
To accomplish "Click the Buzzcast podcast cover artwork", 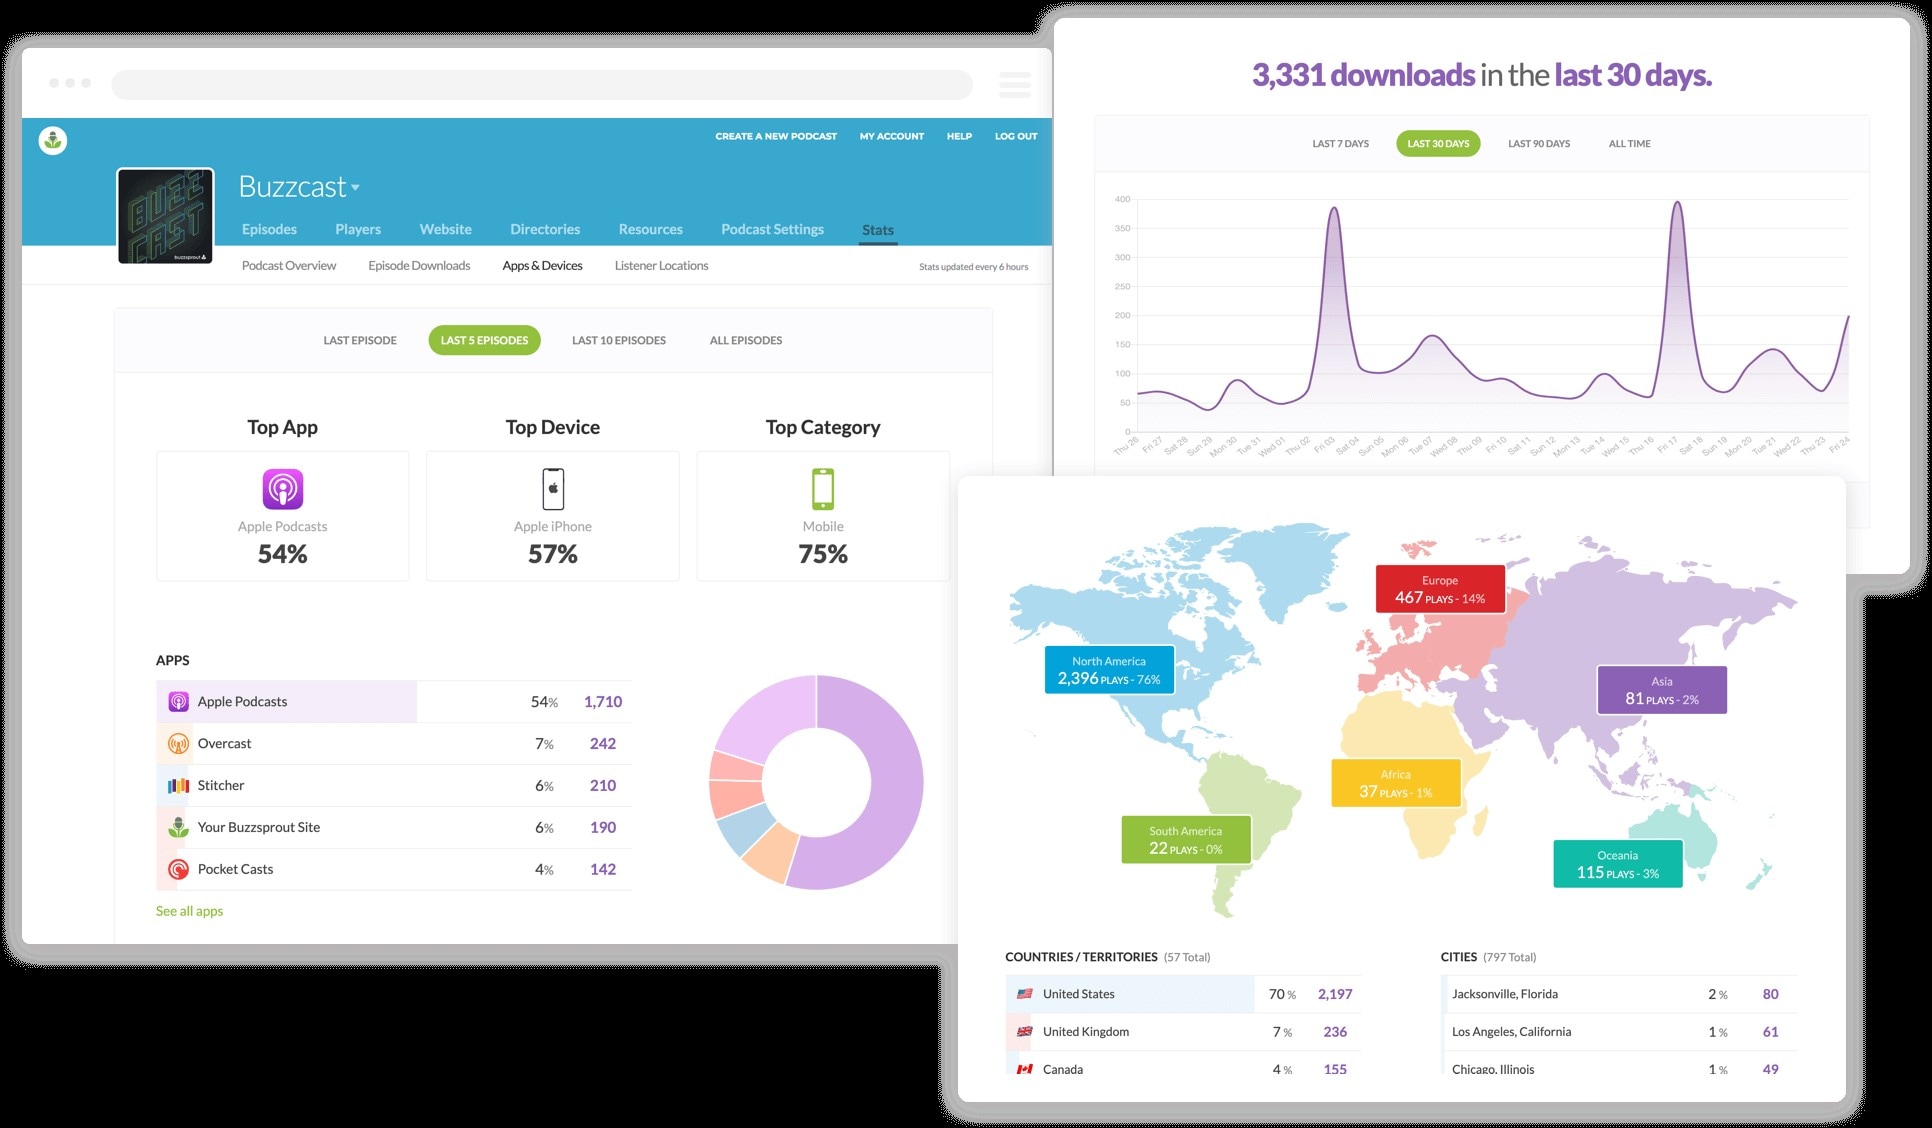I will (x=166, y=216).
